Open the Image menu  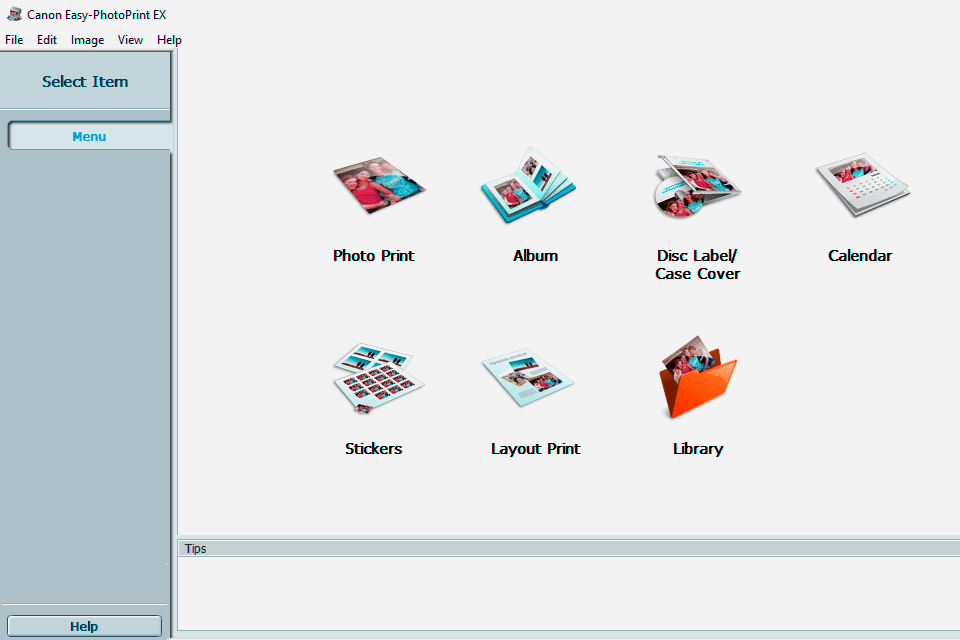pos(87,40)
